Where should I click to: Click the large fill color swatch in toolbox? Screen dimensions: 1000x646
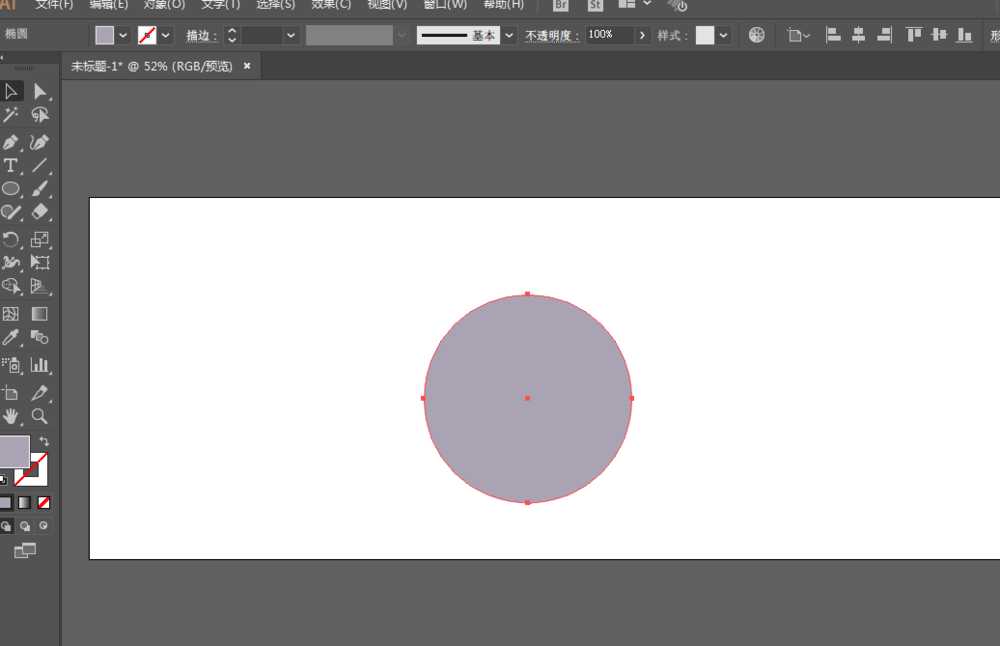[x=14, y=451]
